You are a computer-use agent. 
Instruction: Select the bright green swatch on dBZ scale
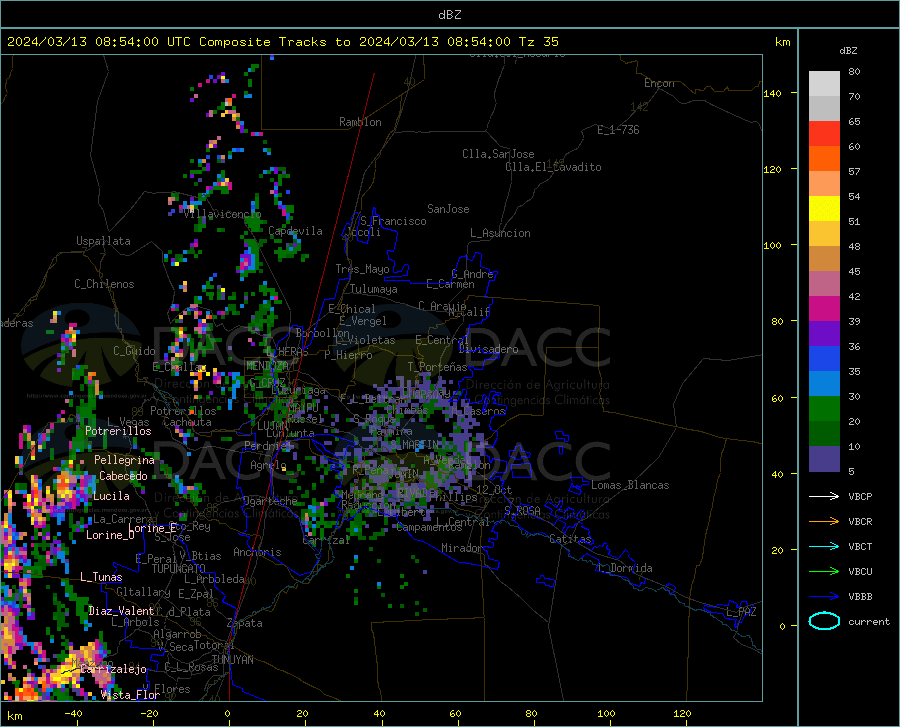coord(824,409)
